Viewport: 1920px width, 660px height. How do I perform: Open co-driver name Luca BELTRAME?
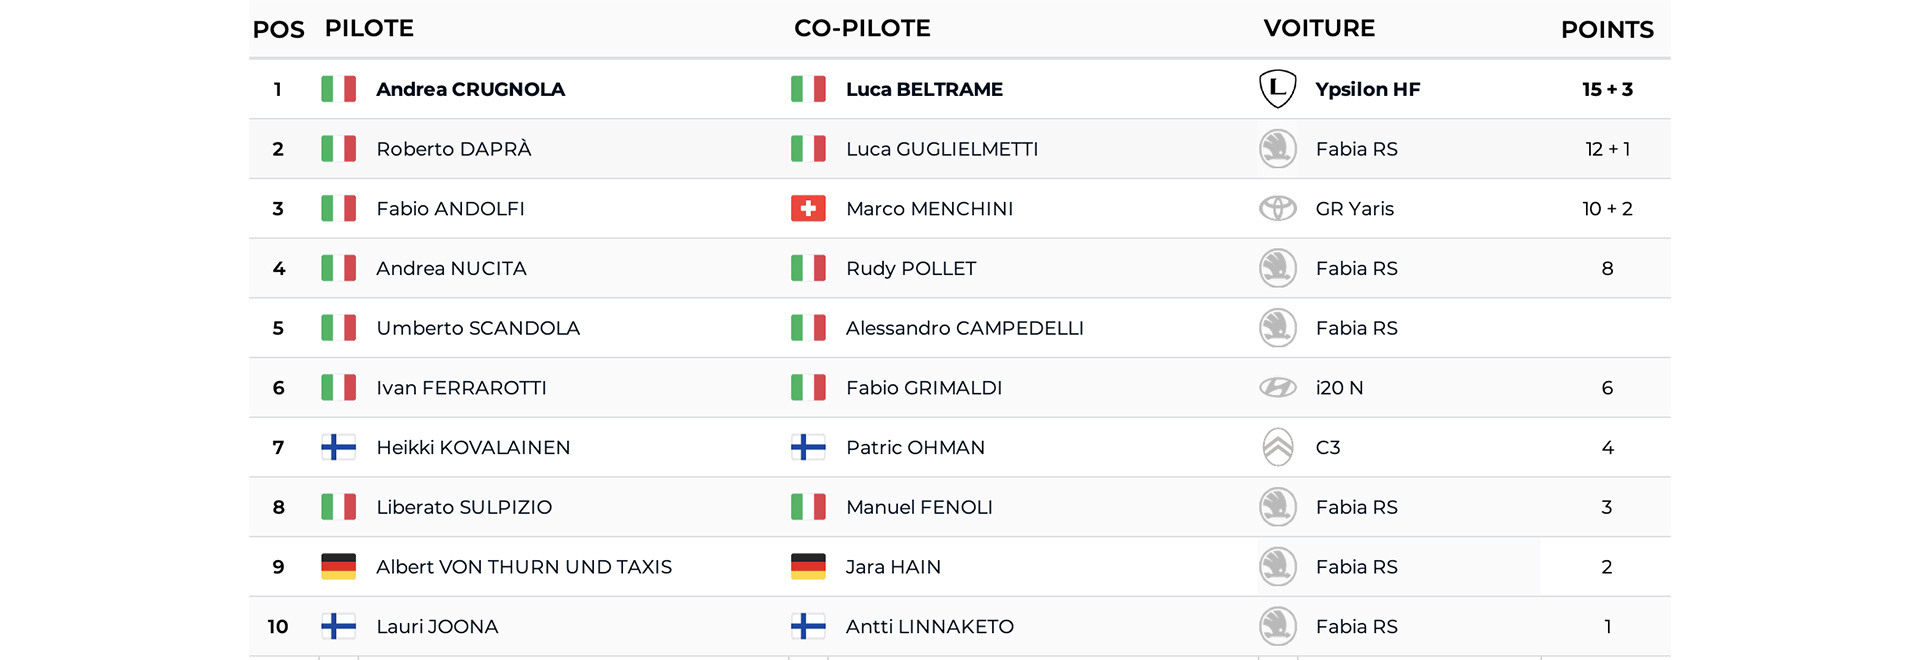[x=924, y=89]
